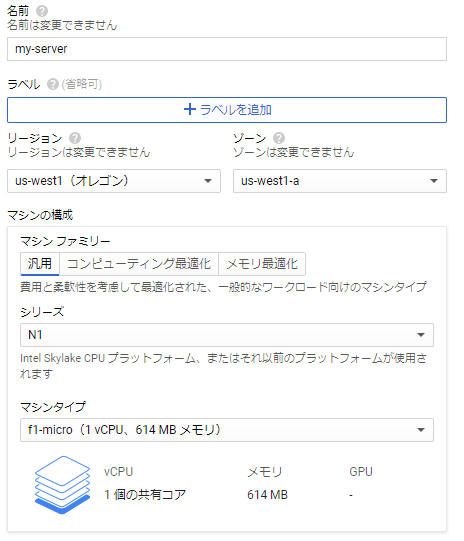The height and width of the screenshot is (541, 464).
Task: Open the ゾーン dropdown us-west1-a
Action: click(x=340, y=181)
